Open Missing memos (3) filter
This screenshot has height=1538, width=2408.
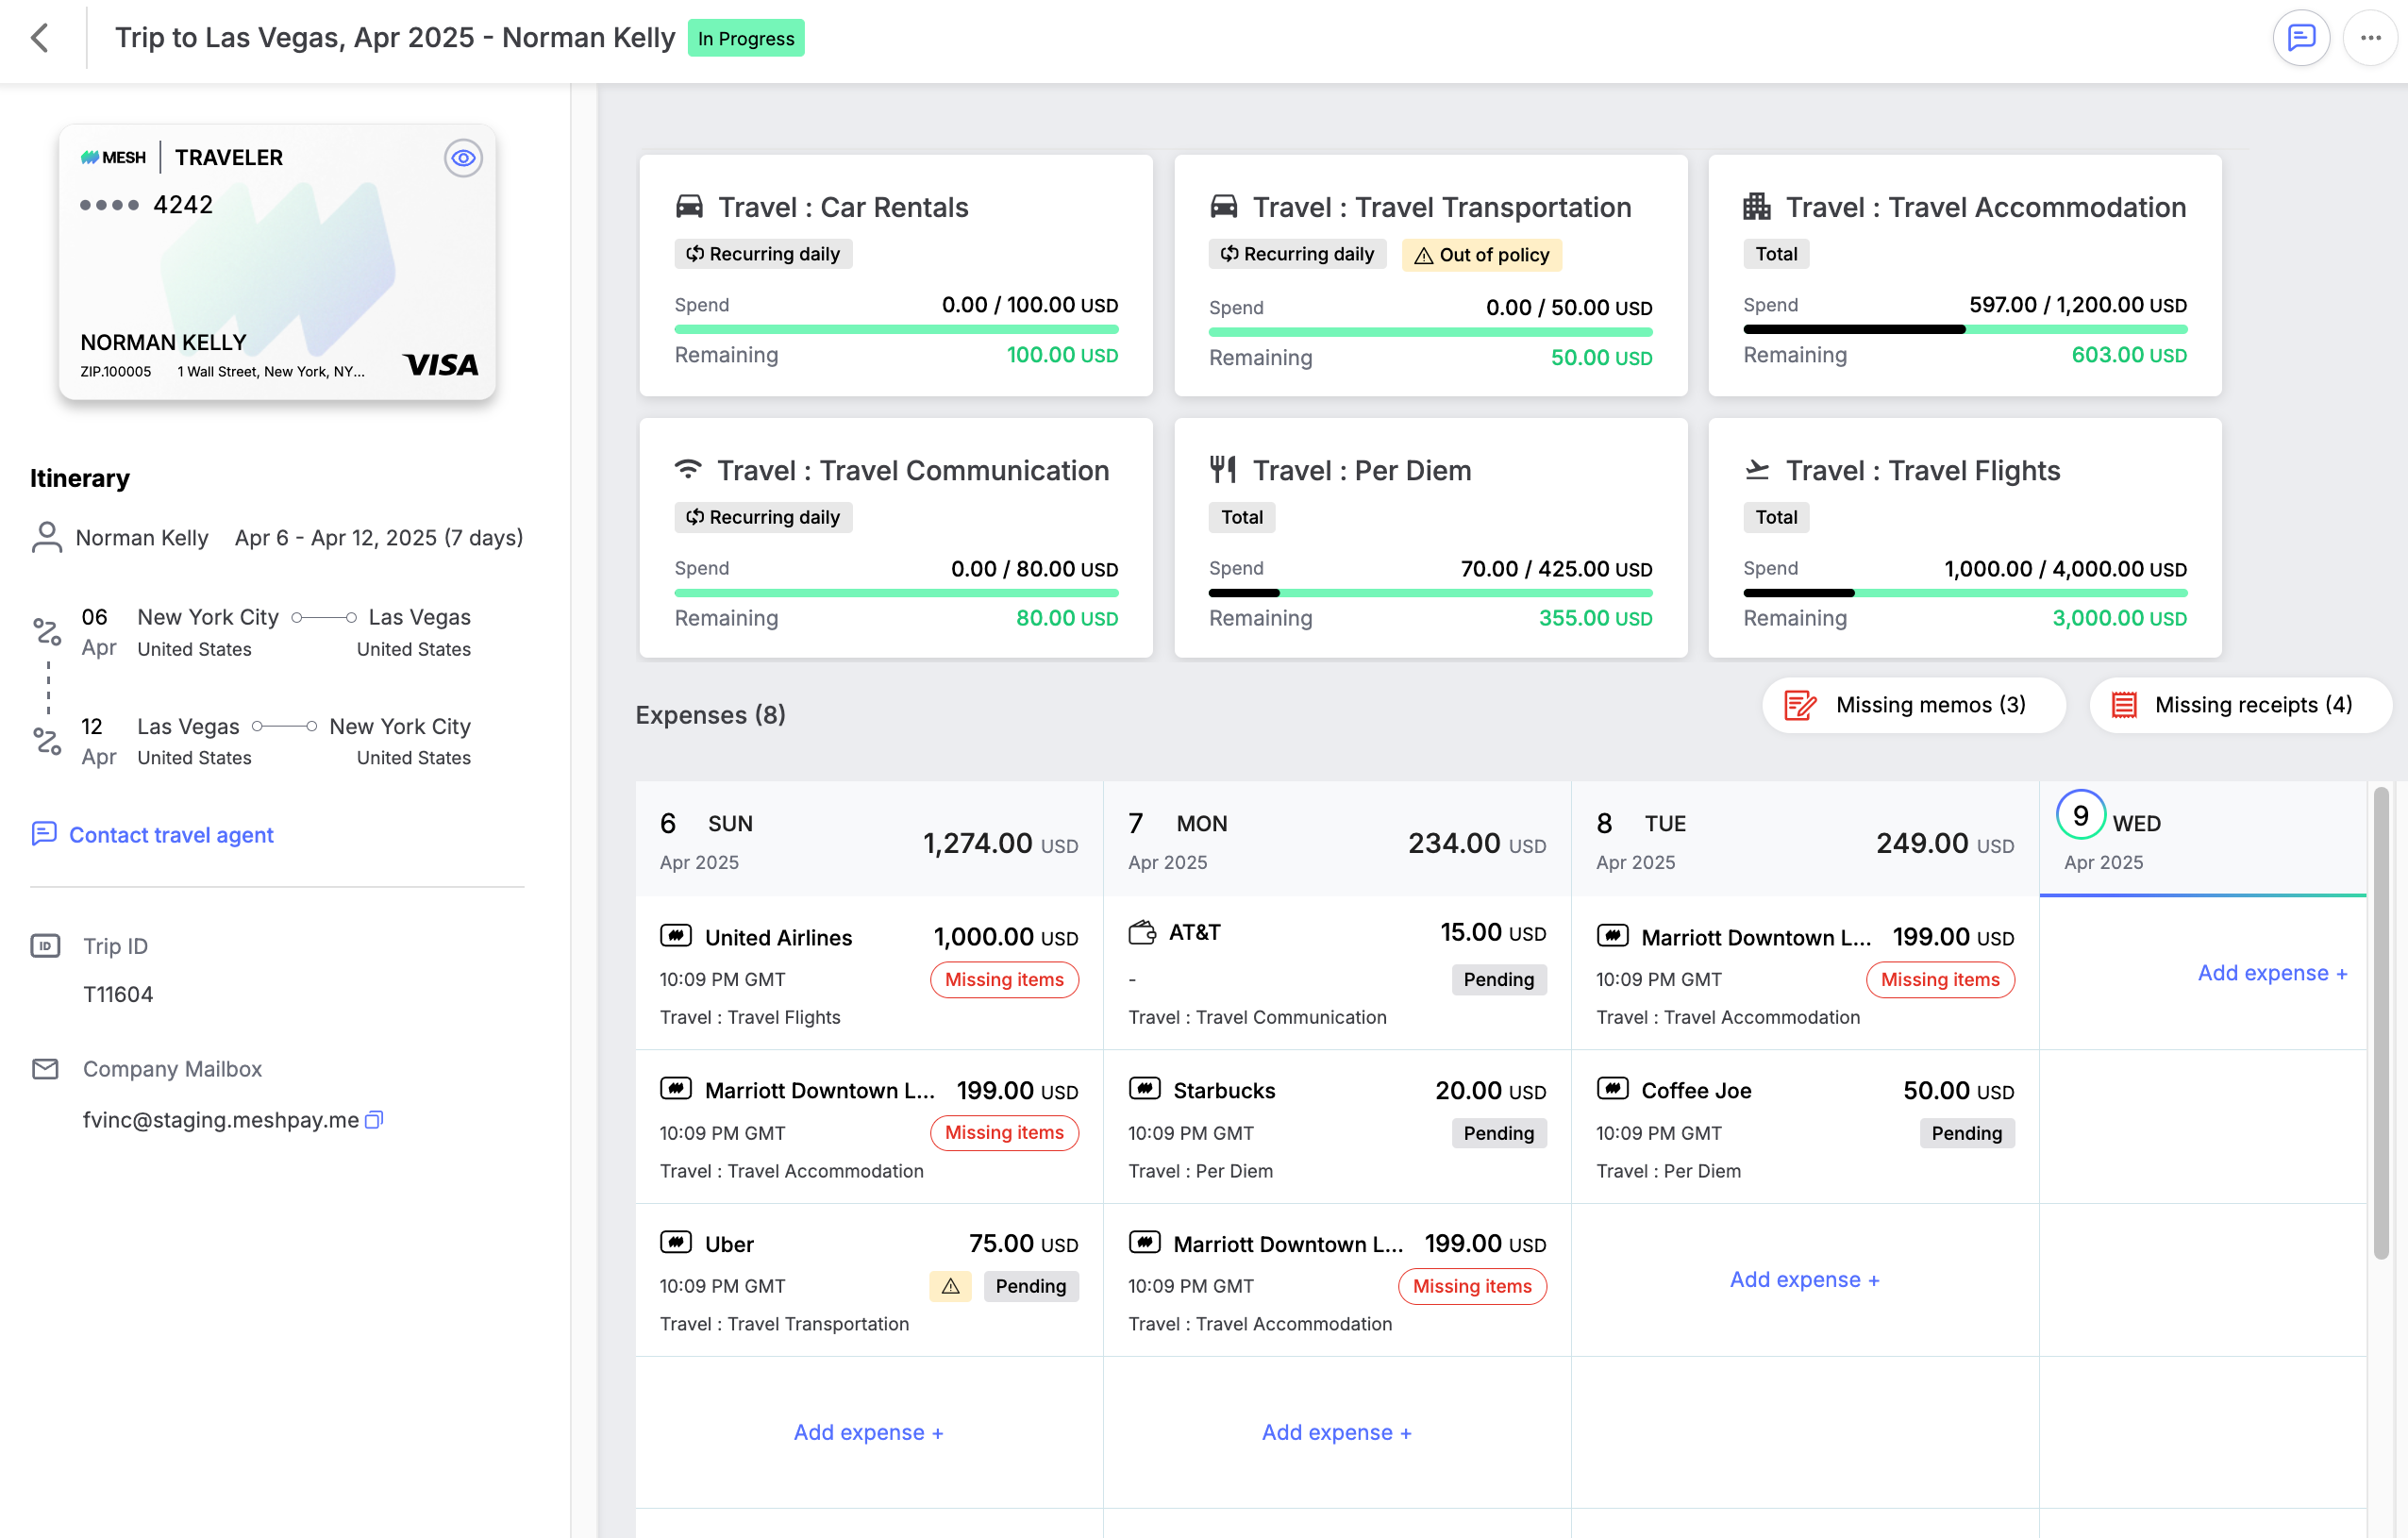(1913, 705)
